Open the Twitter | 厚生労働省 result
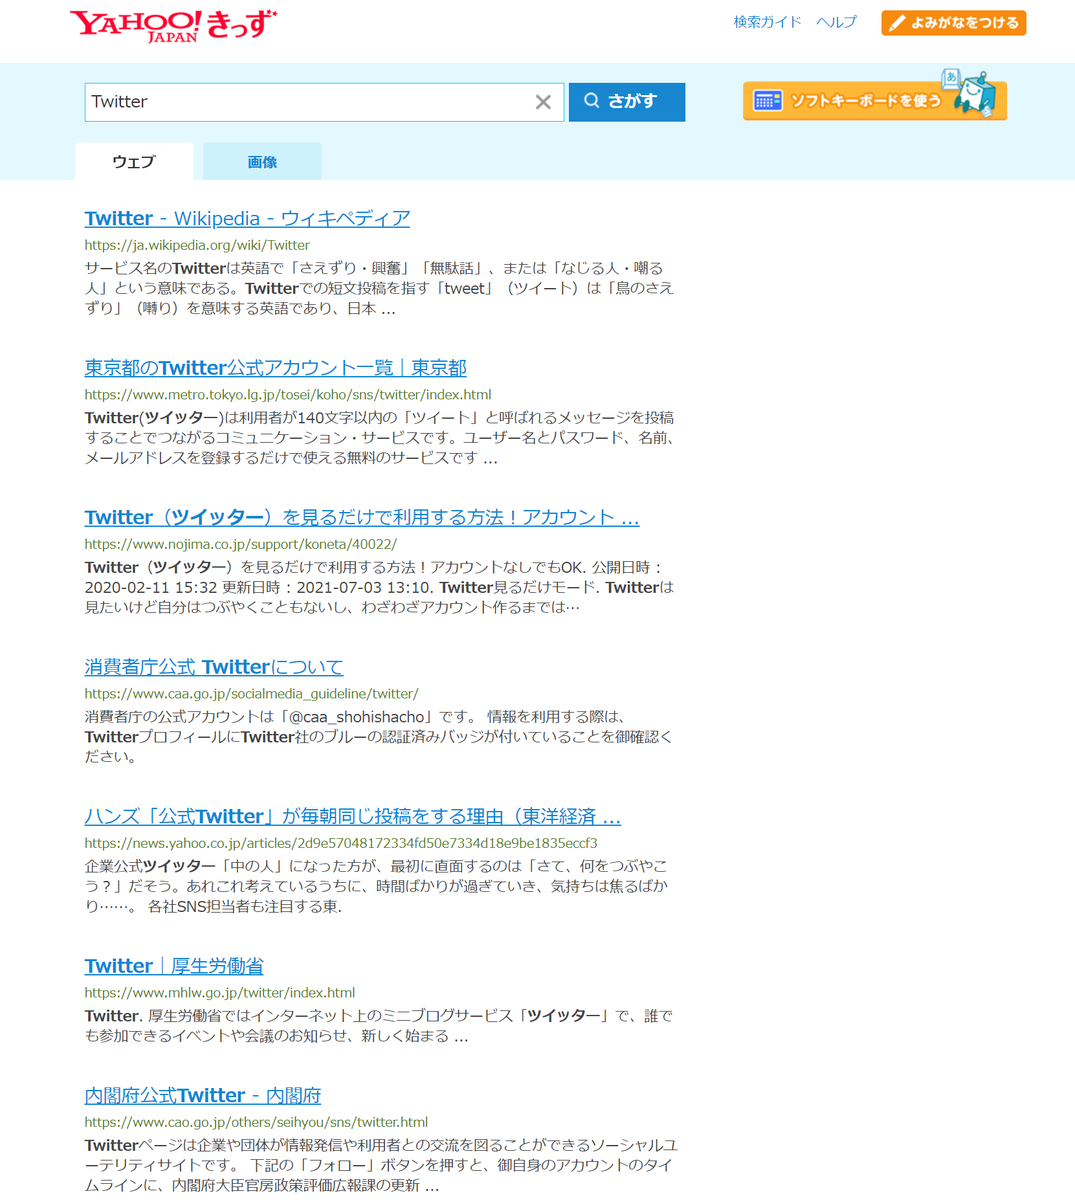This screenshot has height=1200, width=1075. pos(174,966)
